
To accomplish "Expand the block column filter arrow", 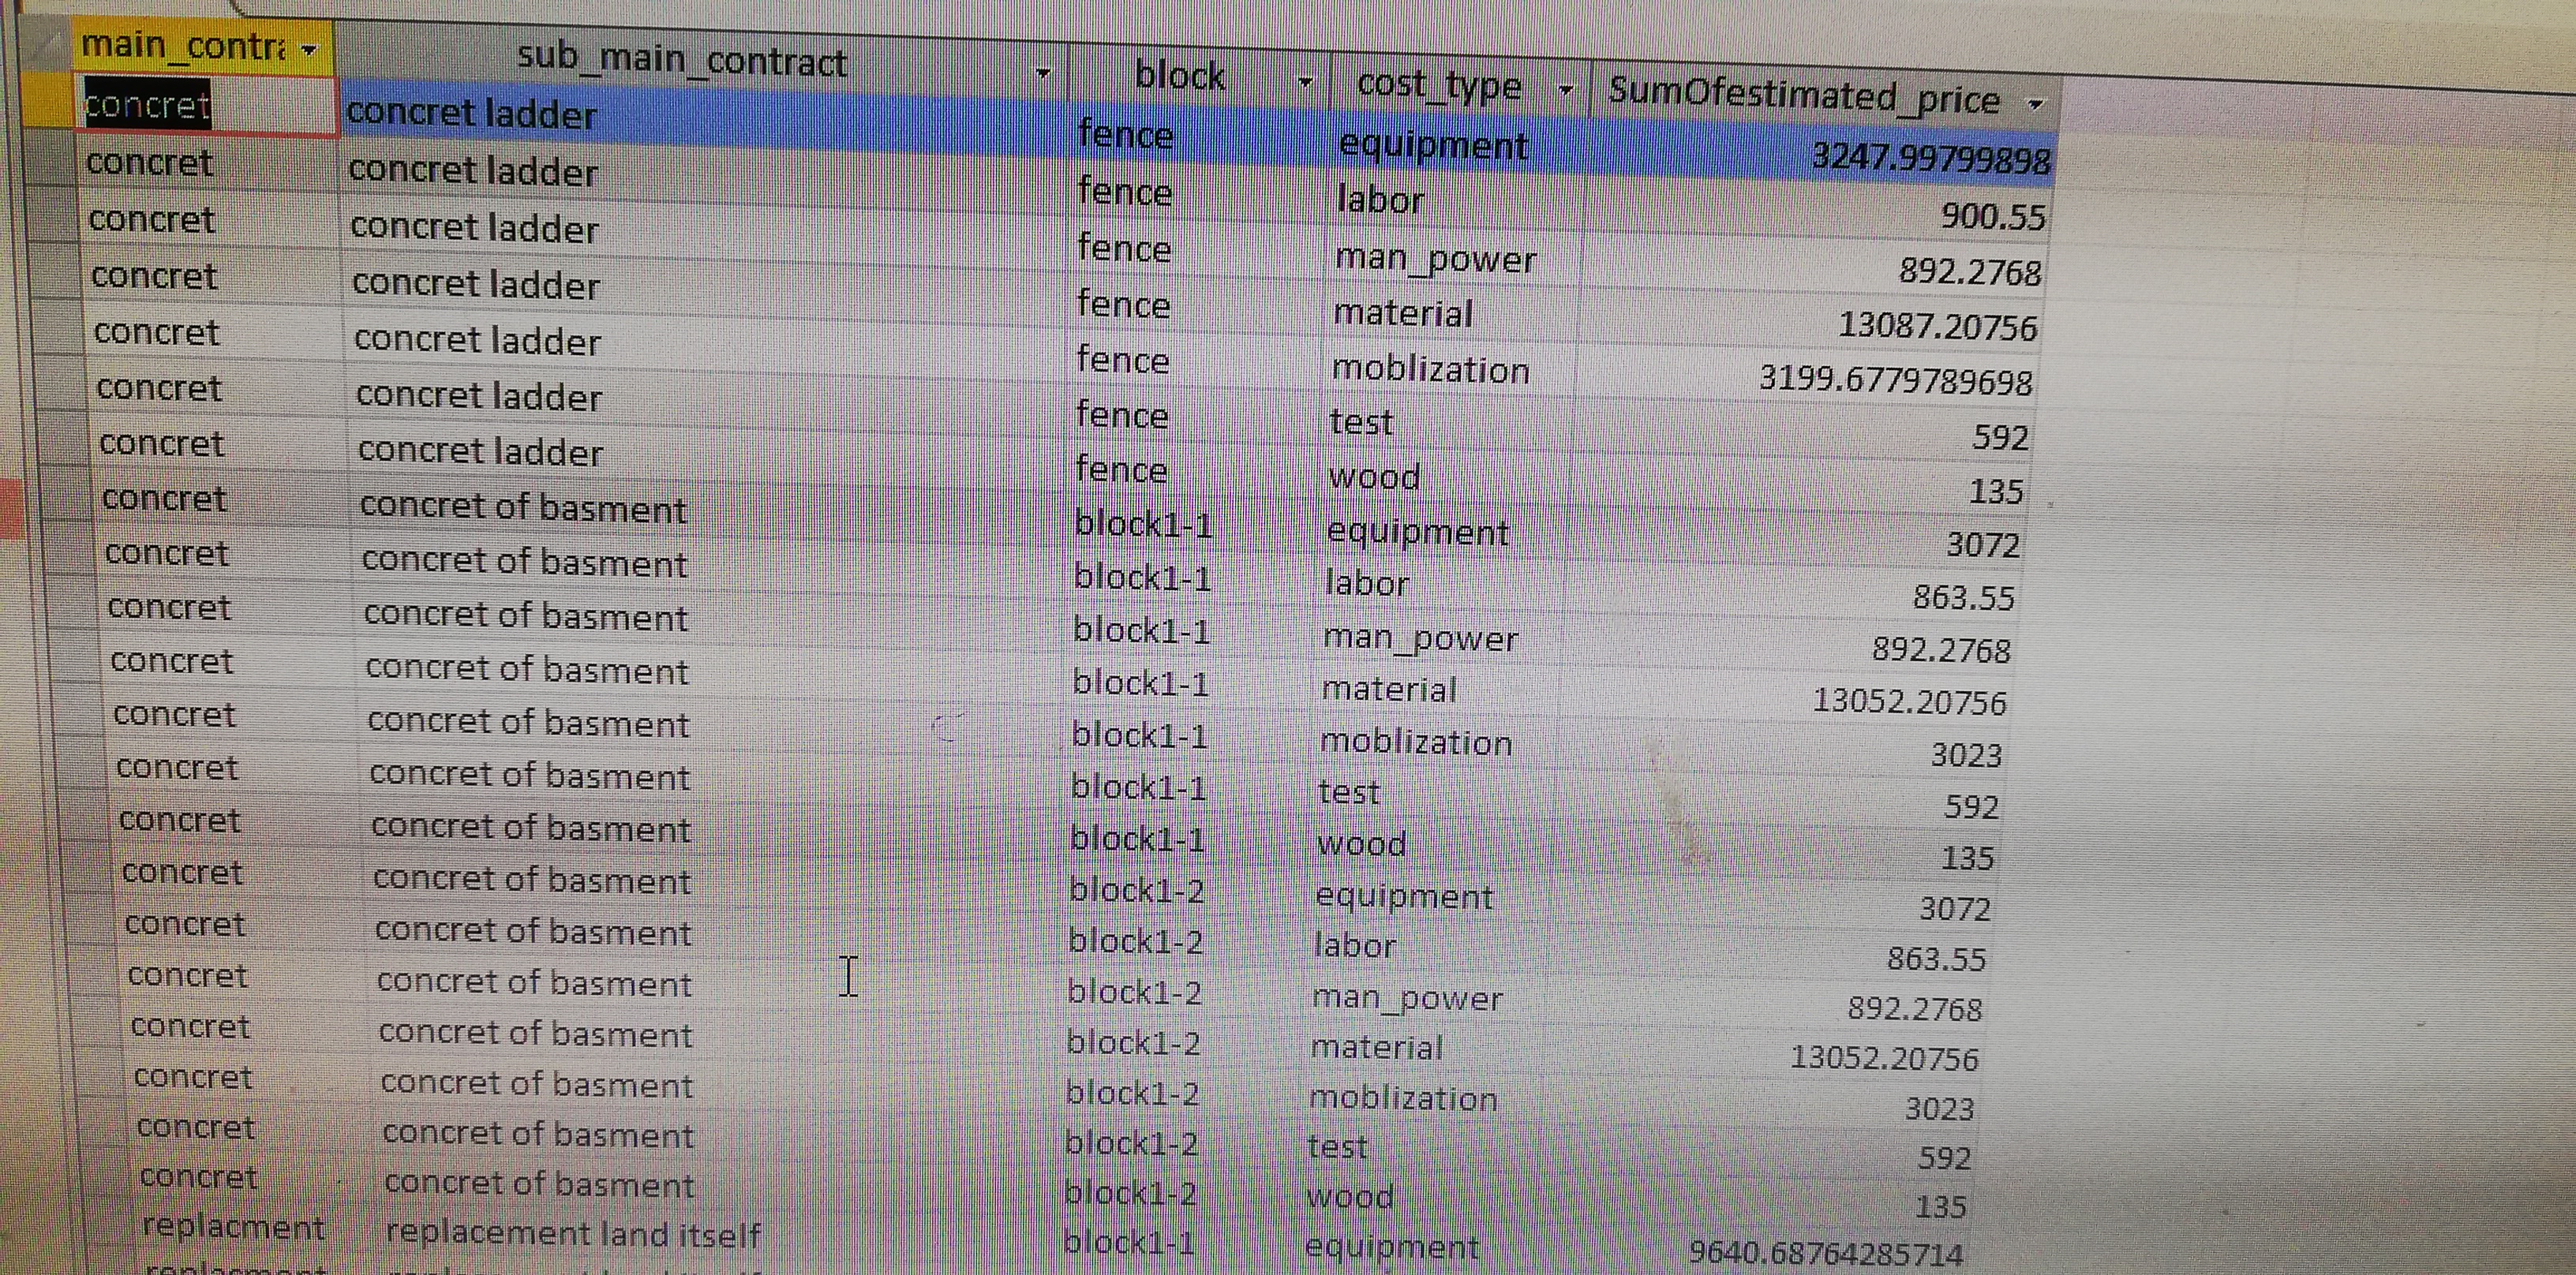I will 1305,83.
